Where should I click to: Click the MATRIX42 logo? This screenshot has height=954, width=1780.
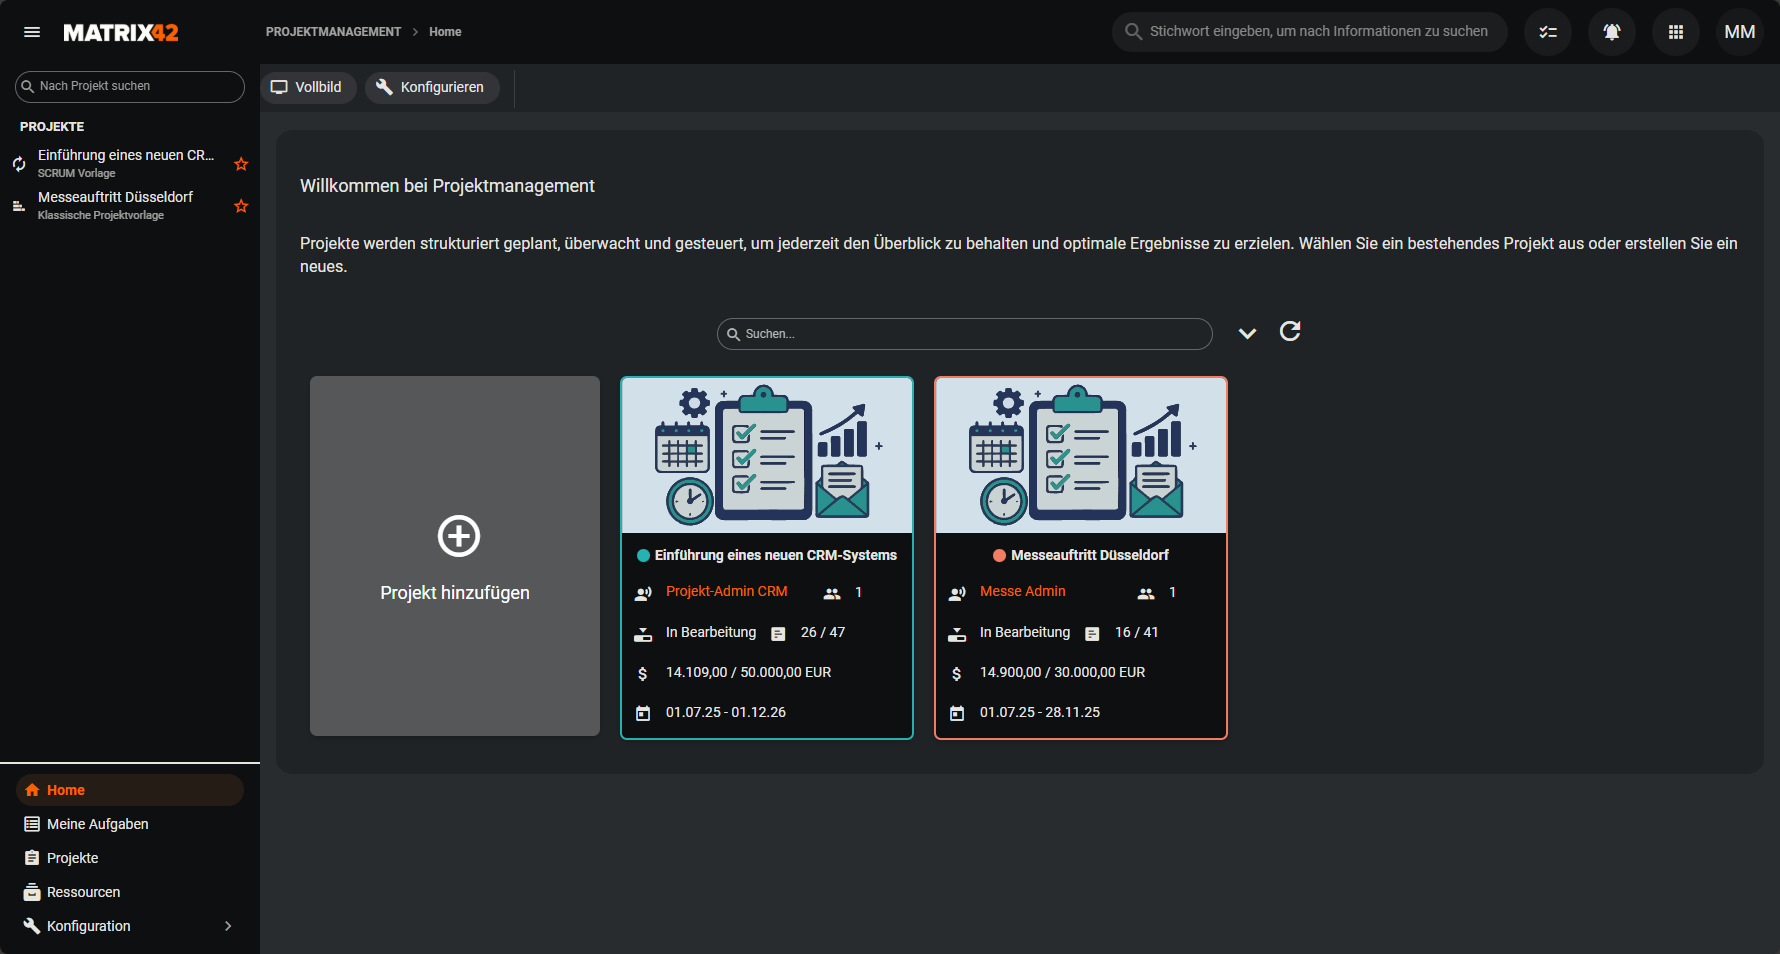click(x=121, y=33)
